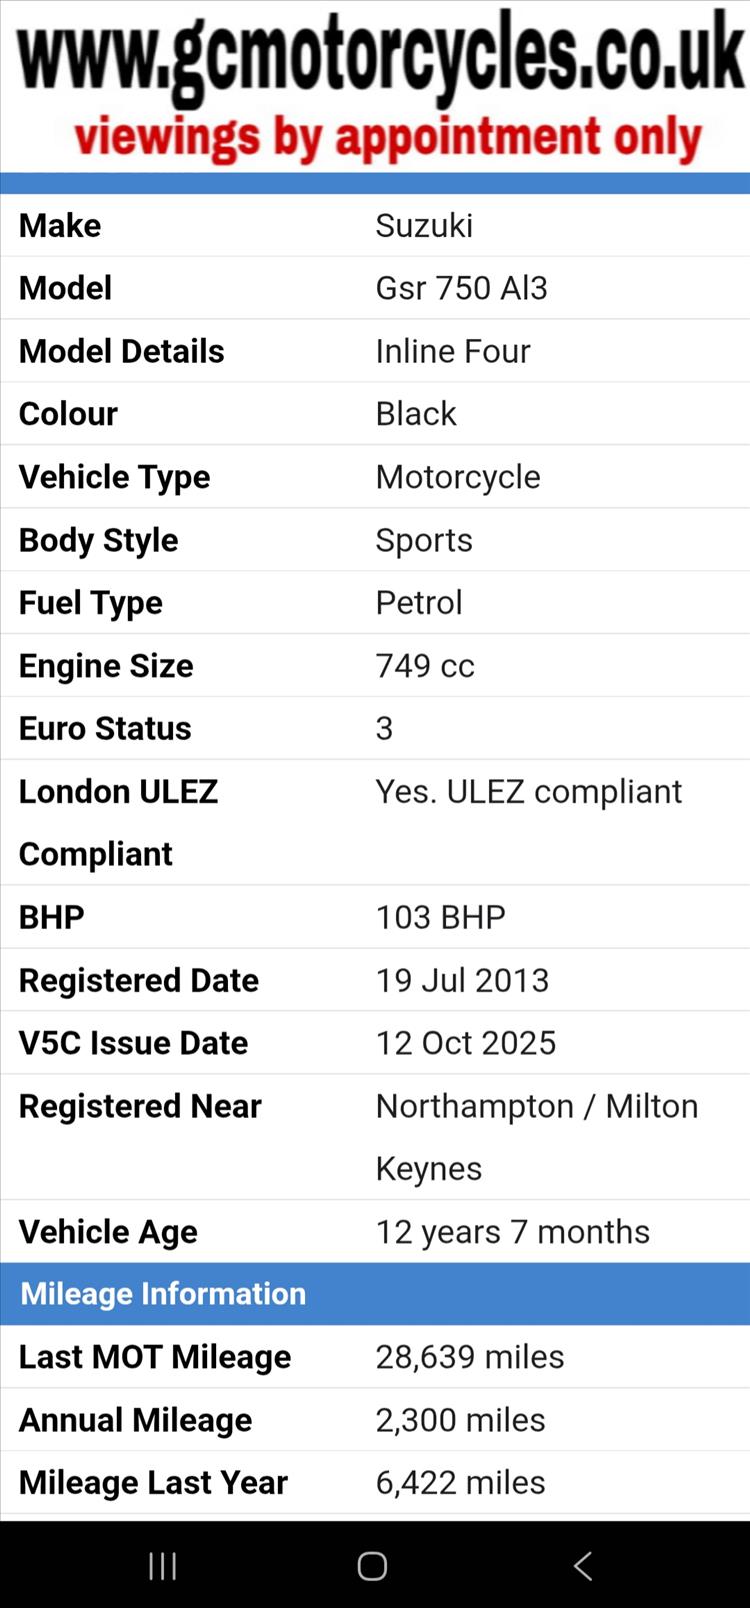Click the Colour value 'Black'
The image size is (750, 1608).
point(416,414)
